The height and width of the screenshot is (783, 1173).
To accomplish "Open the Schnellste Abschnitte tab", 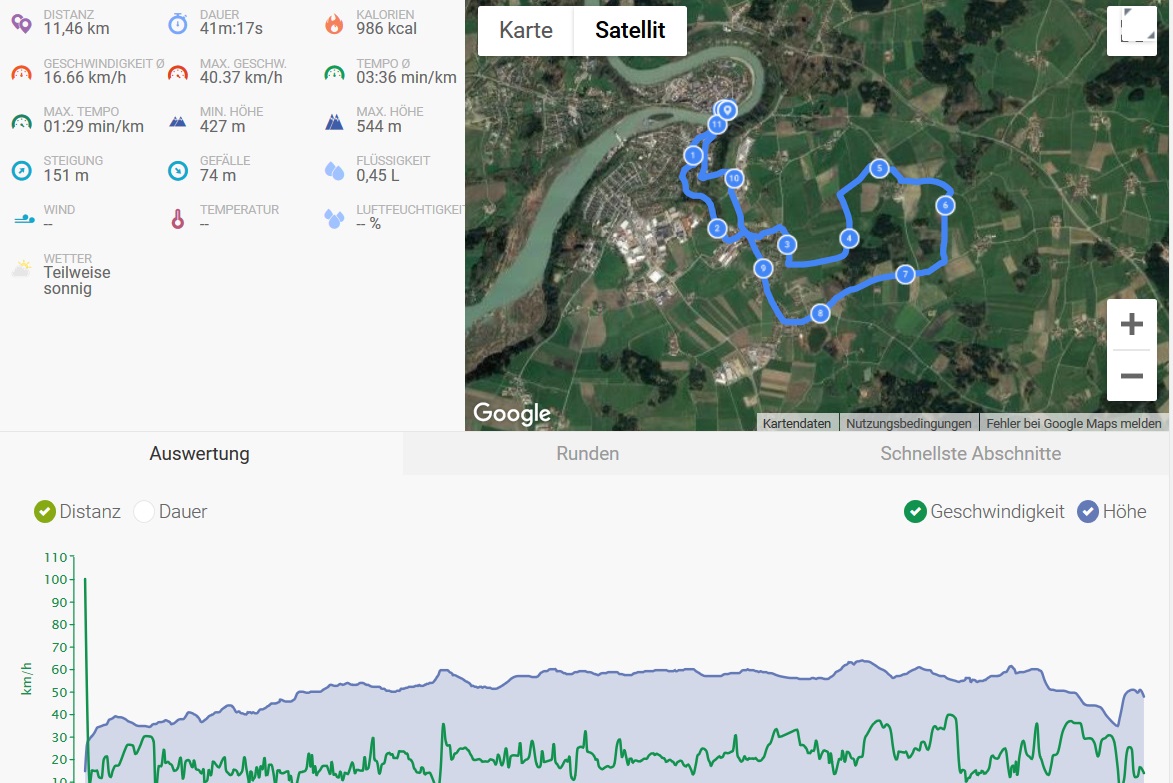I will coord(970,454).
